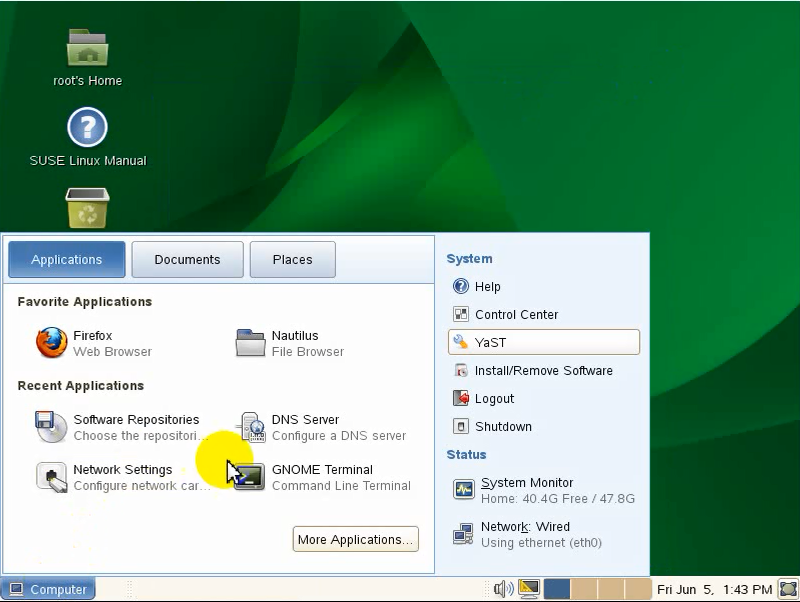Click the Install/Remove Software icon
The image size is (800, 602).
[x=461, y=370]
